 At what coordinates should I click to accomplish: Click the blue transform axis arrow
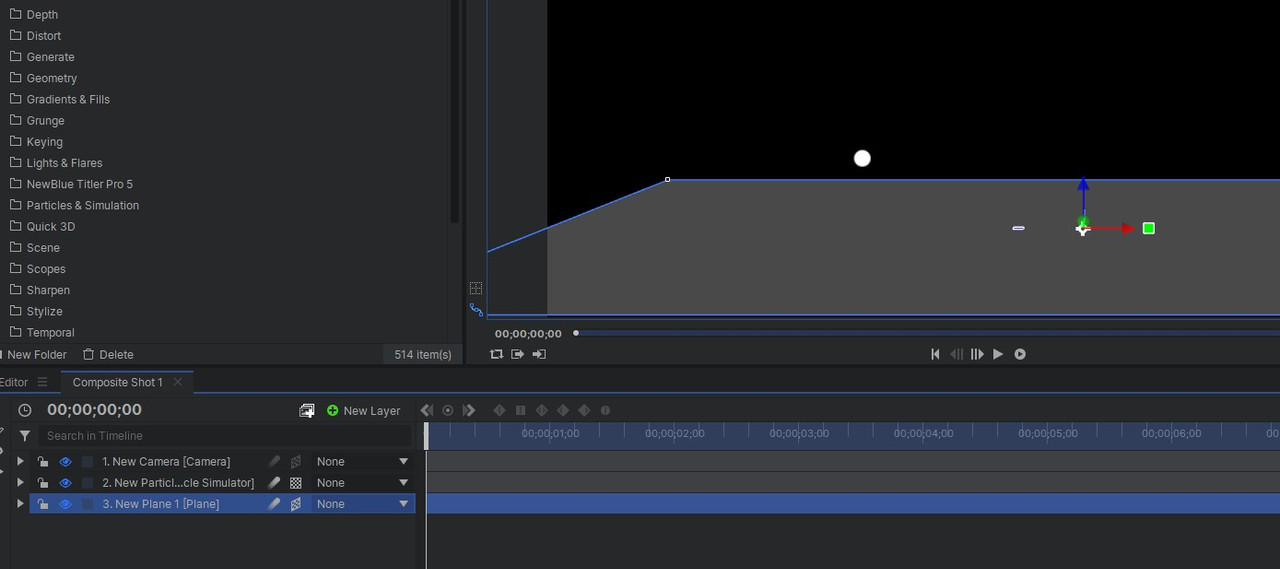(x=1083, y=197)
